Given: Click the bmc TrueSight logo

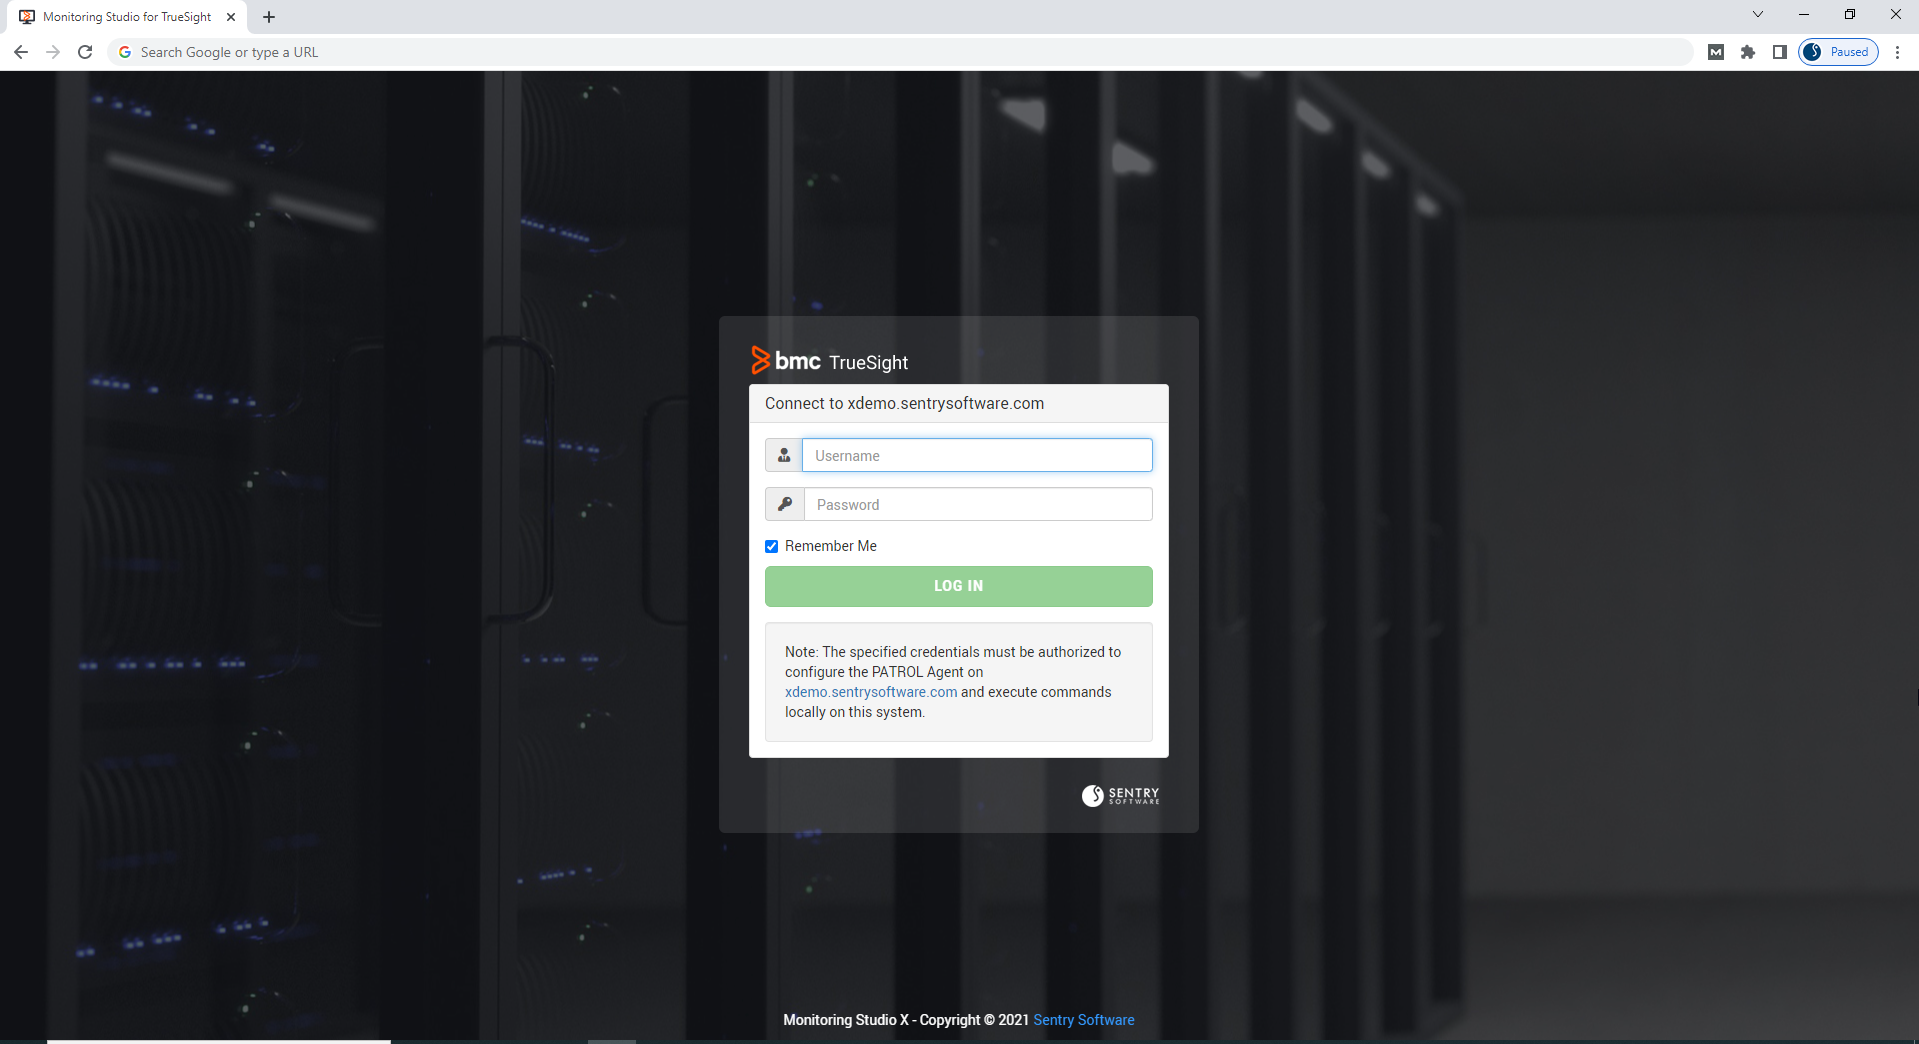Looking at the screenshot, I should pos(829,361).
